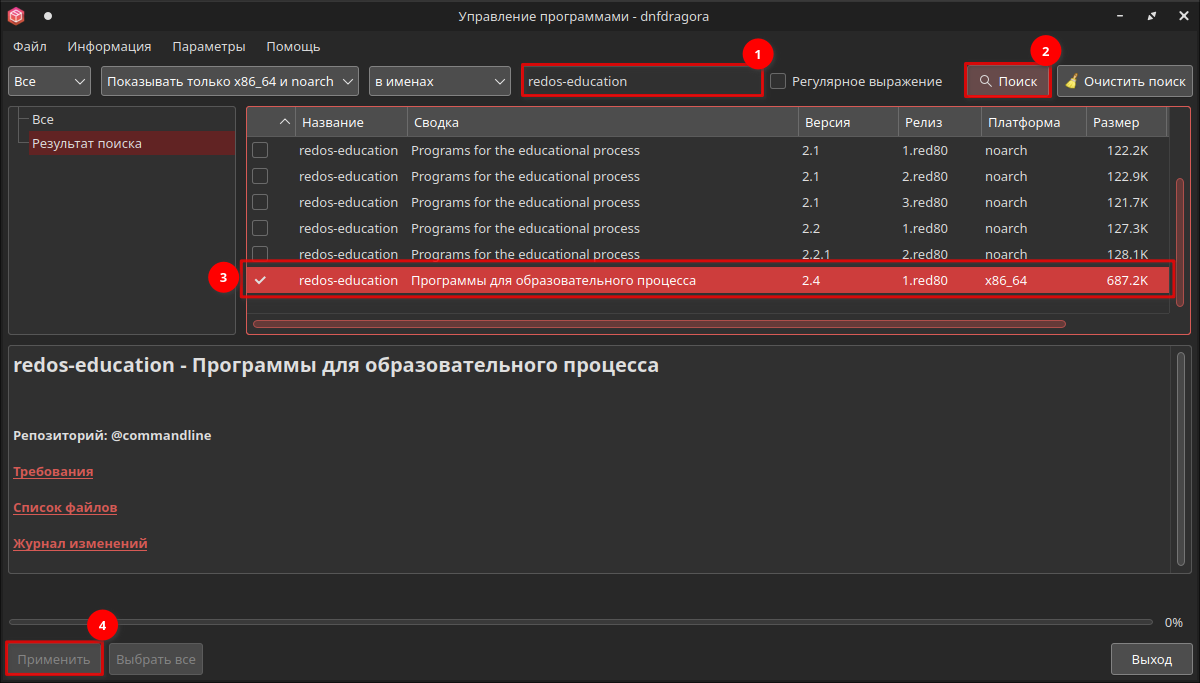This screenshot has width=1200, height=683.
Task: Open the 'в именах' search scope dropdown
Action: pyautogui.click(x=440, y=81)
